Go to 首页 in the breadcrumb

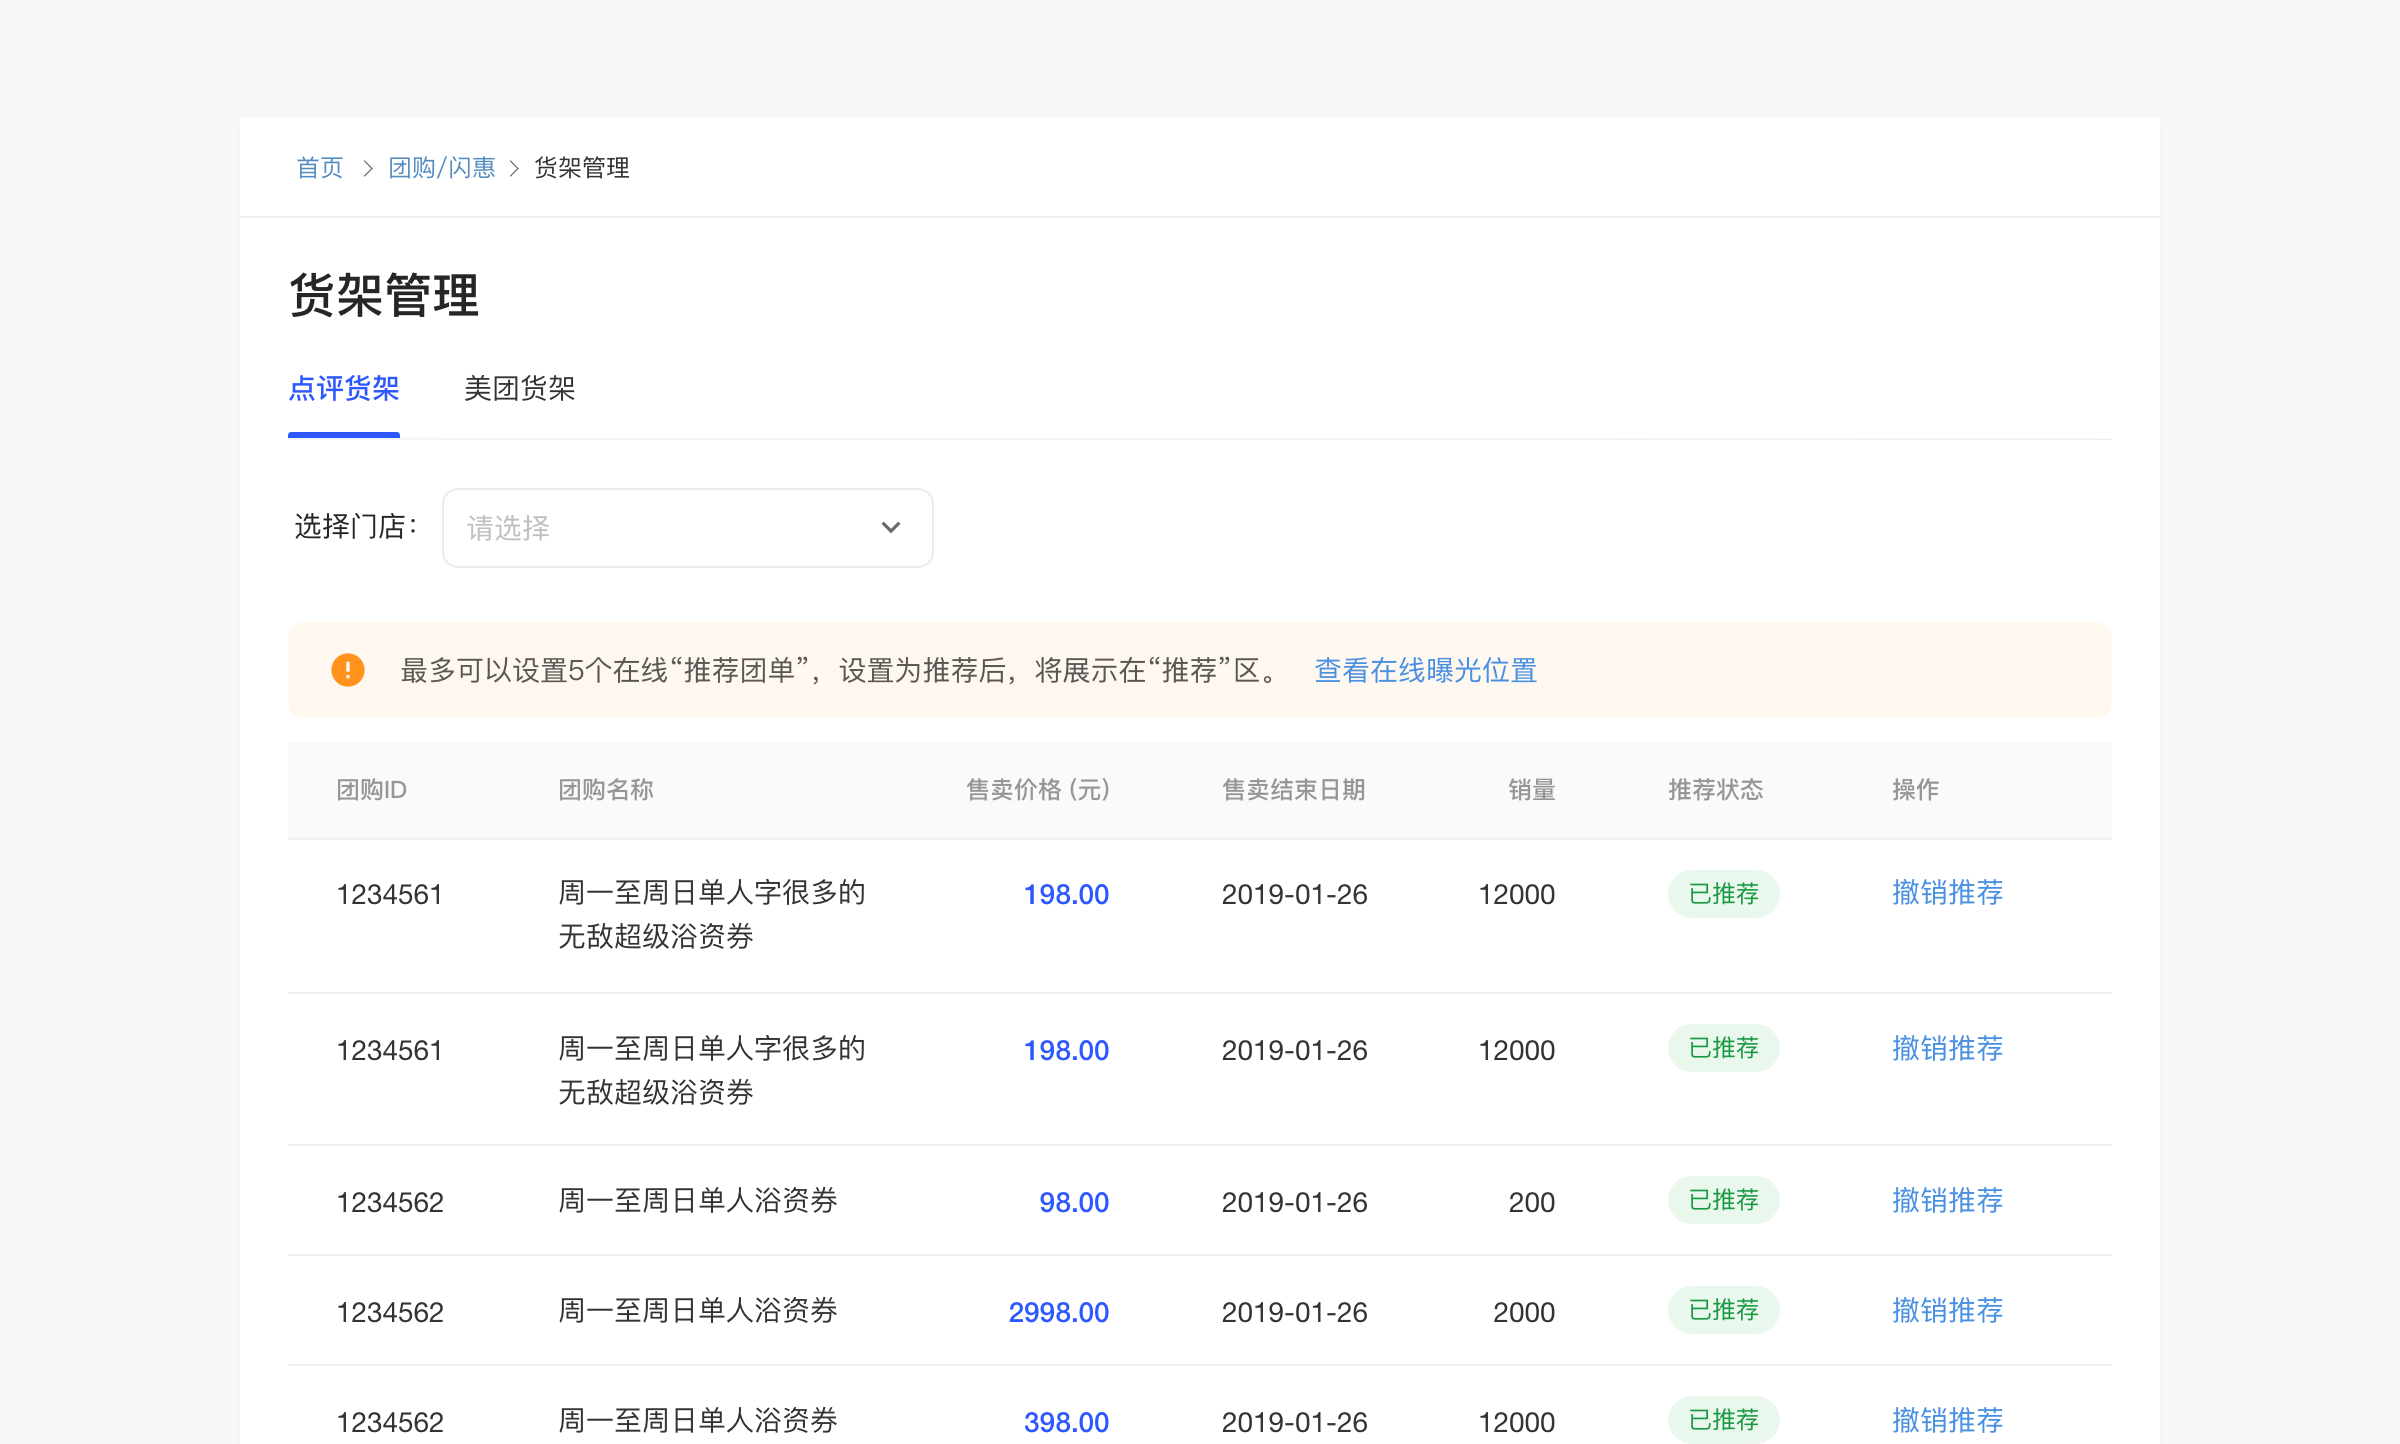[x=320, y=168]
